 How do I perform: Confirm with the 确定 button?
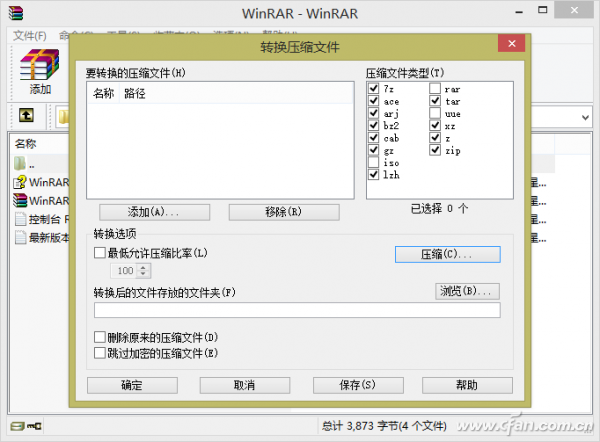click(x=132, y=385)
